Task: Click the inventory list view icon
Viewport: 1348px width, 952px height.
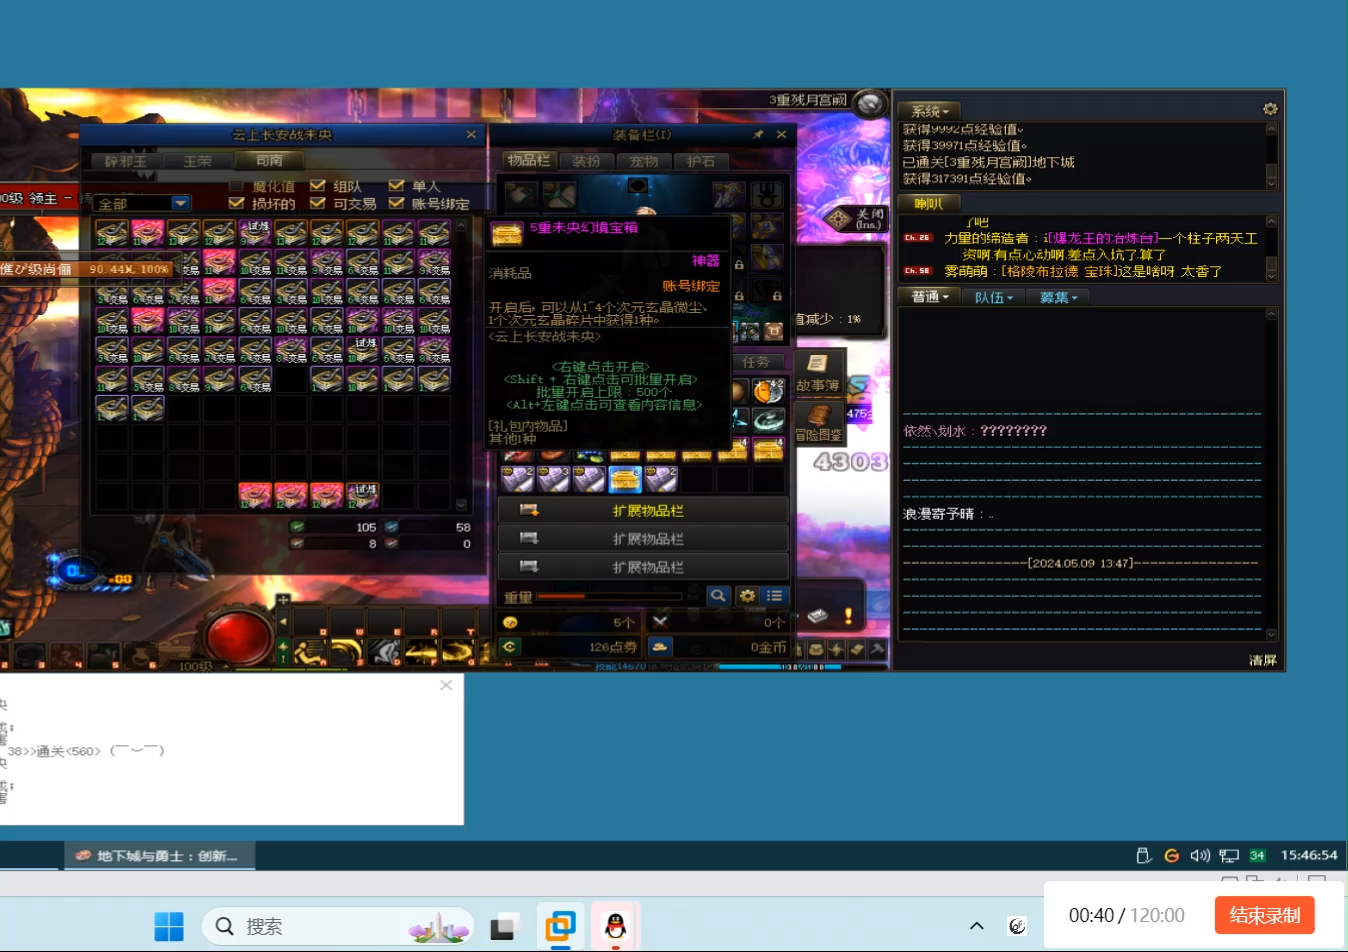Action: click(774, 596)
